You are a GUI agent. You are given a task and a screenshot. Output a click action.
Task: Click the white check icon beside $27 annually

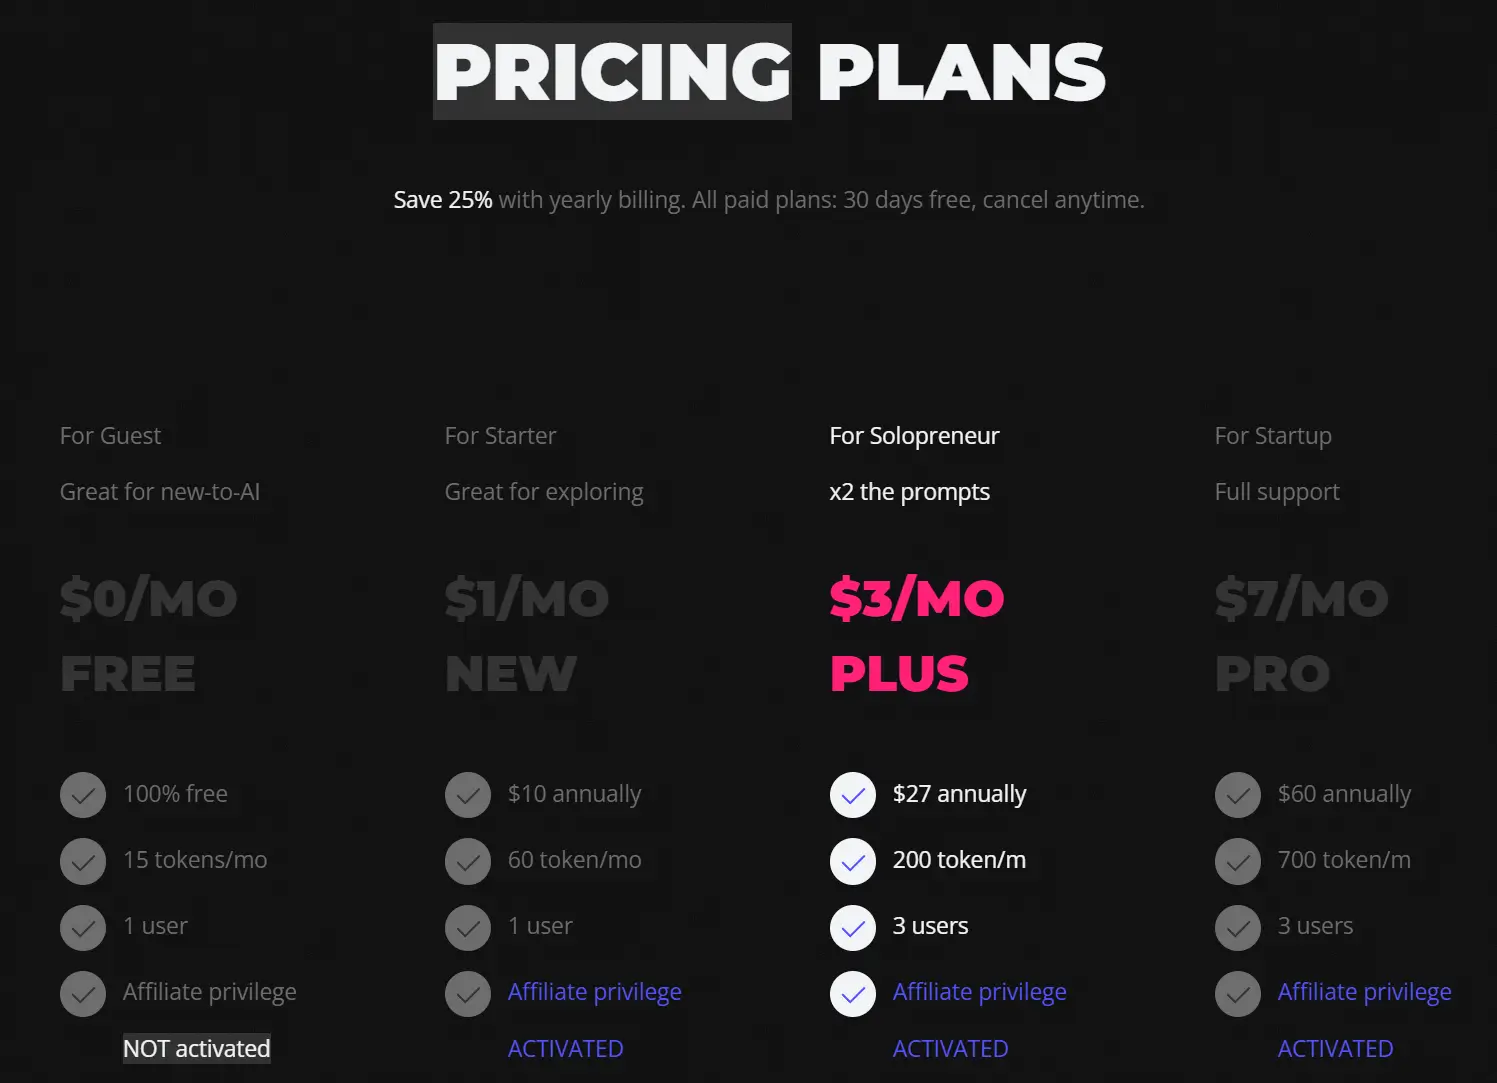853,796
